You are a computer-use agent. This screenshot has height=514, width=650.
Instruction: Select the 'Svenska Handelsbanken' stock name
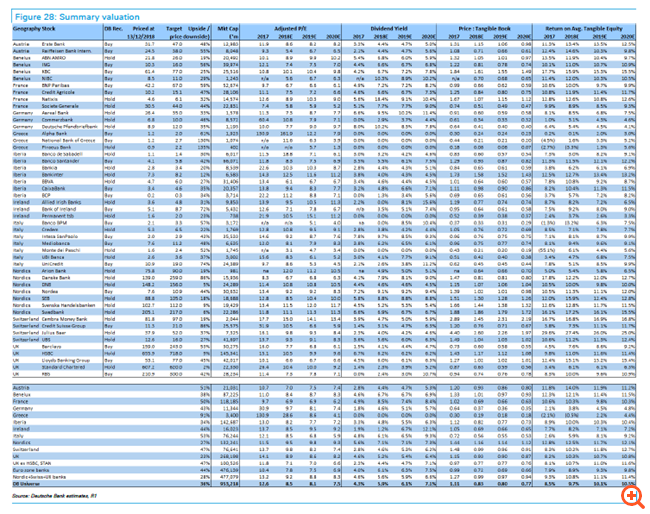(68, 305)
